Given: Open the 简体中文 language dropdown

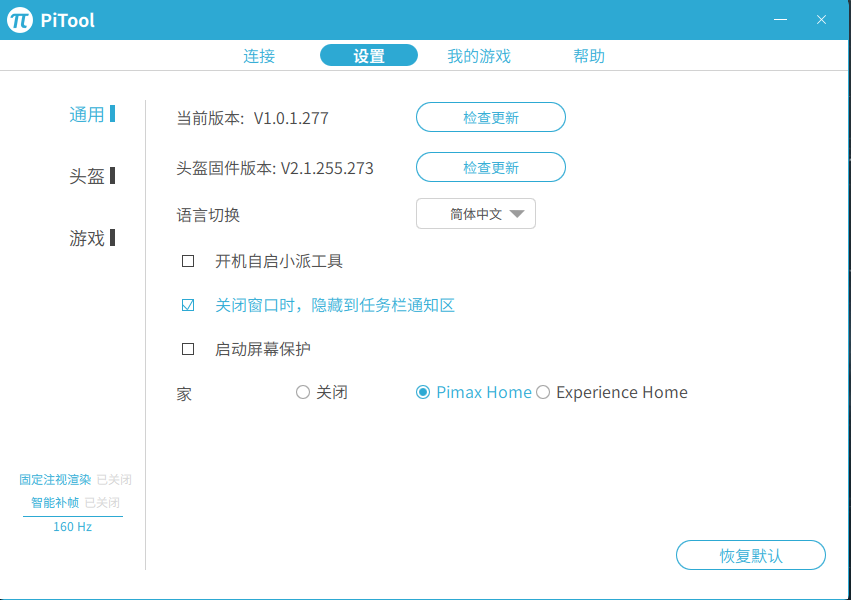Looking at the screenshot, I should pos(476,214).
